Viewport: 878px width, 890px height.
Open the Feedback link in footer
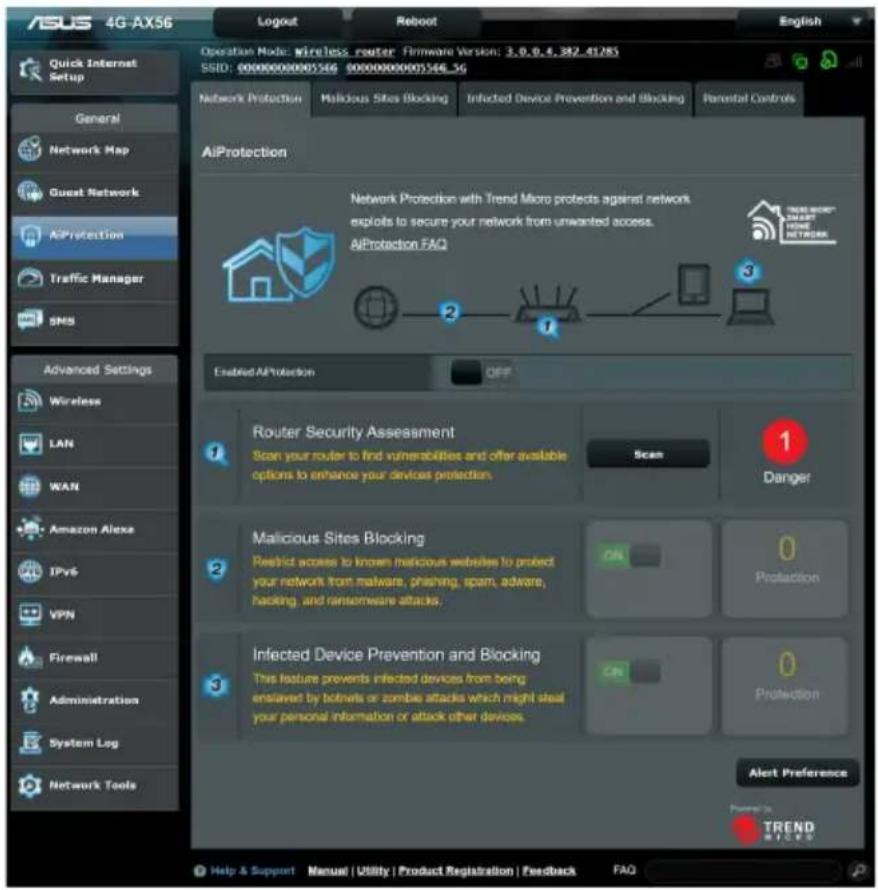(548, 871)
